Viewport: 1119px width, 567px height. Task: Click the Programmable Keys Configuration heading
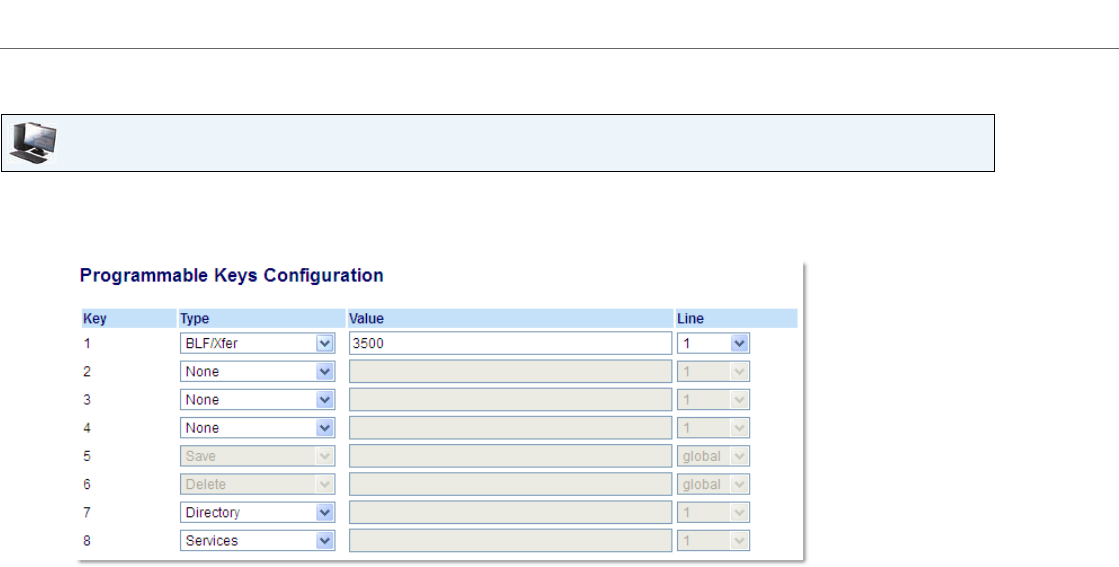tap(232, 275)
